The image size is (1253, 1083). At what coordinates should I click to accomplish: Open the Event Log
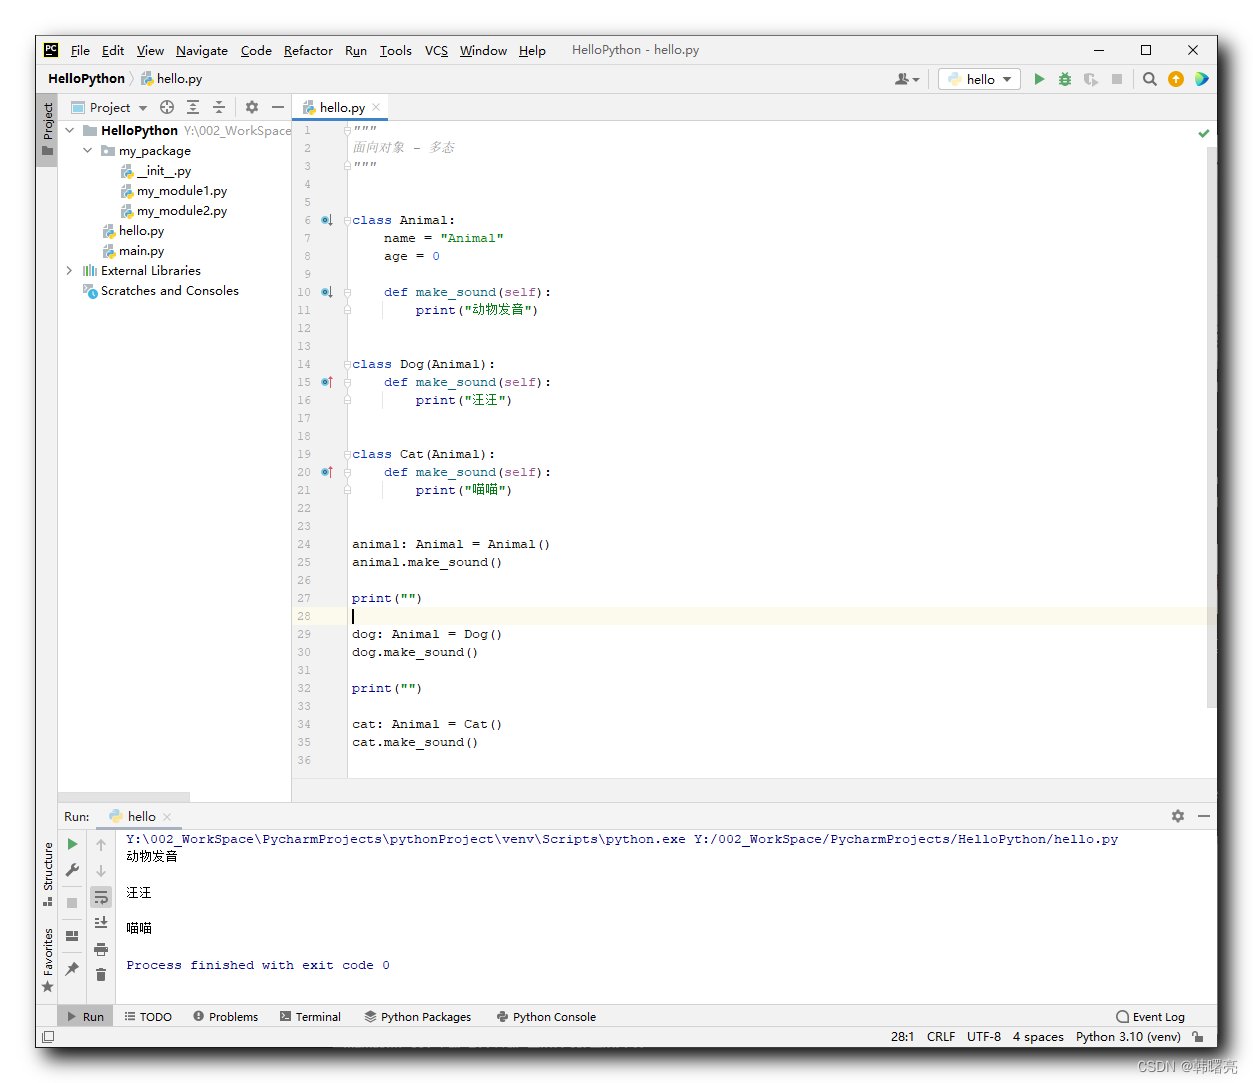(x=1150, y=1017)
